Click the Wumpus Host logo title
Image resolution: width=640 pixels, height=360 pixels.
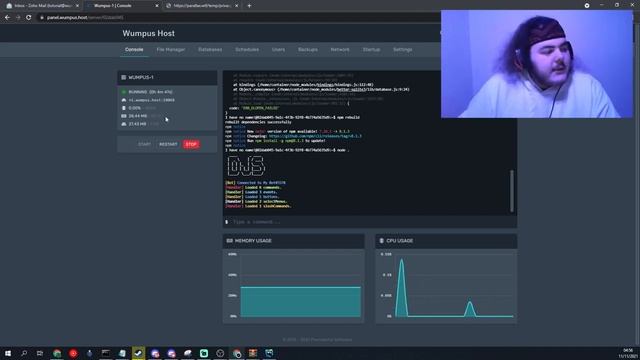click(149, 33)
